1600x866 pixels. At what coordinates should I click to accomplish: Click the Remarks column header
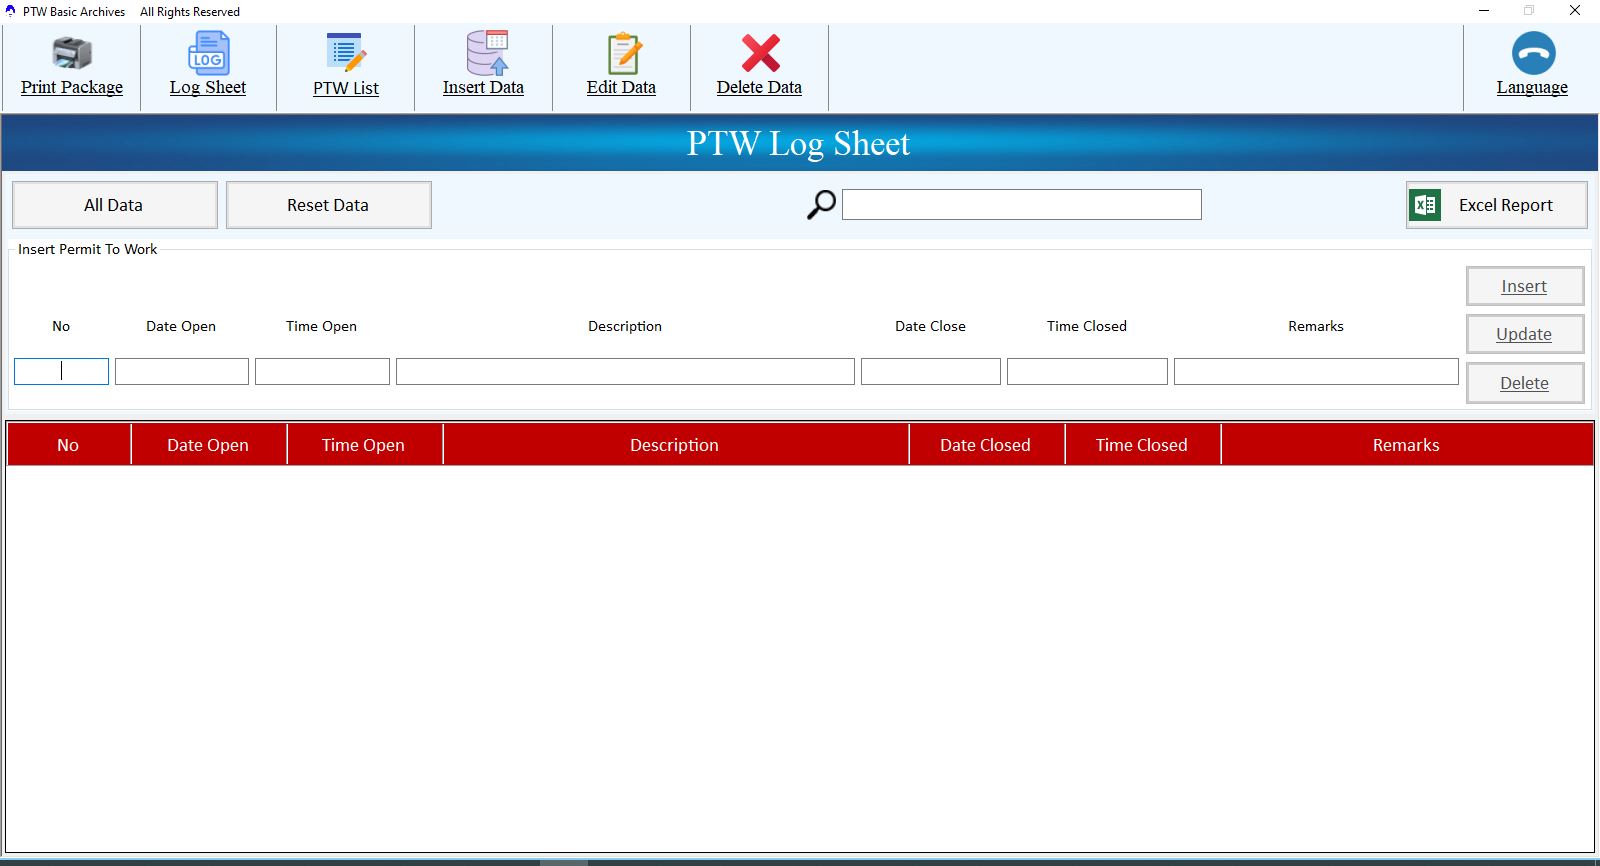[1406, 445]
